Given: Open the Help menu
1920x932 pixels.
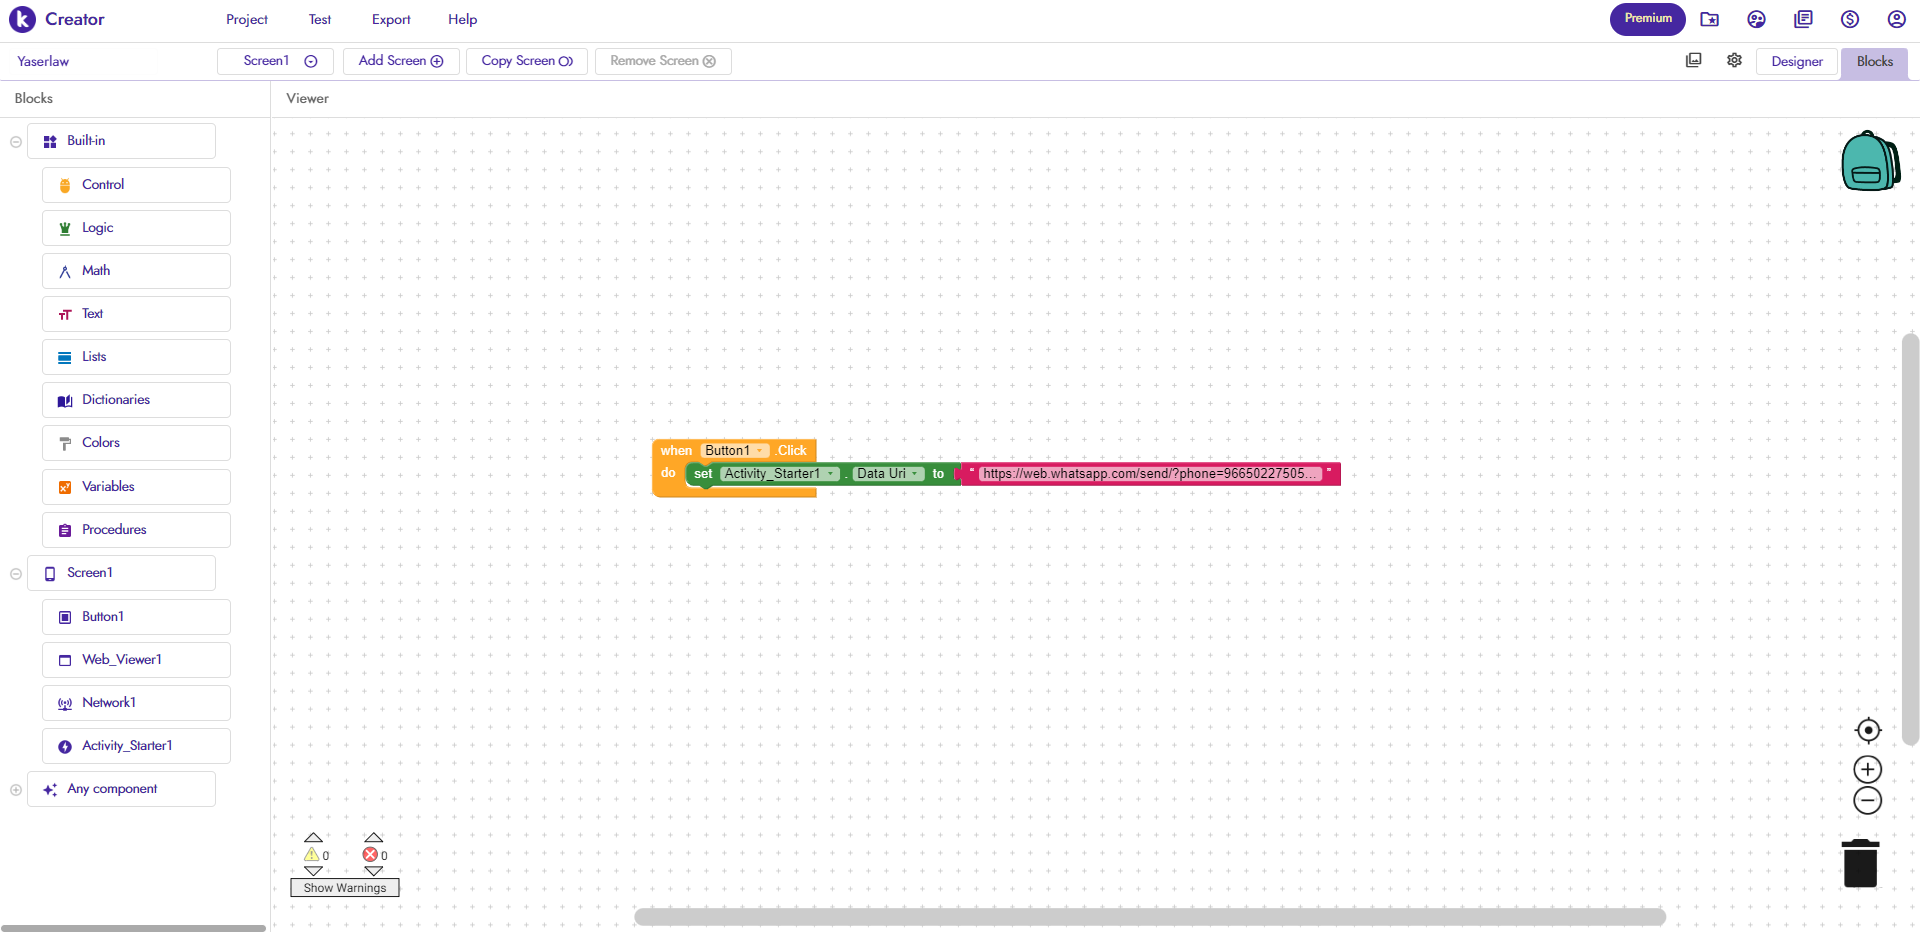Looking at the screenshot, I should pyautogui.click(x=462, y=19).
